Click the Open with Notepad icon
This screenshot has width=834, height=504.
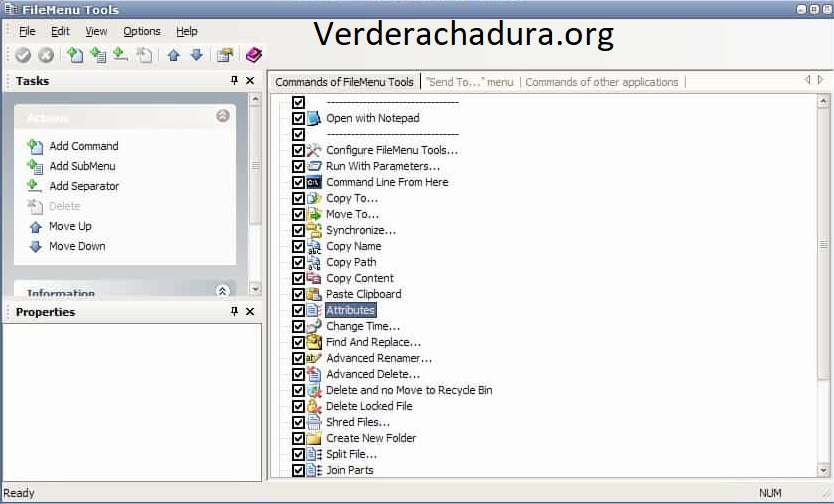tap(314, 118)
